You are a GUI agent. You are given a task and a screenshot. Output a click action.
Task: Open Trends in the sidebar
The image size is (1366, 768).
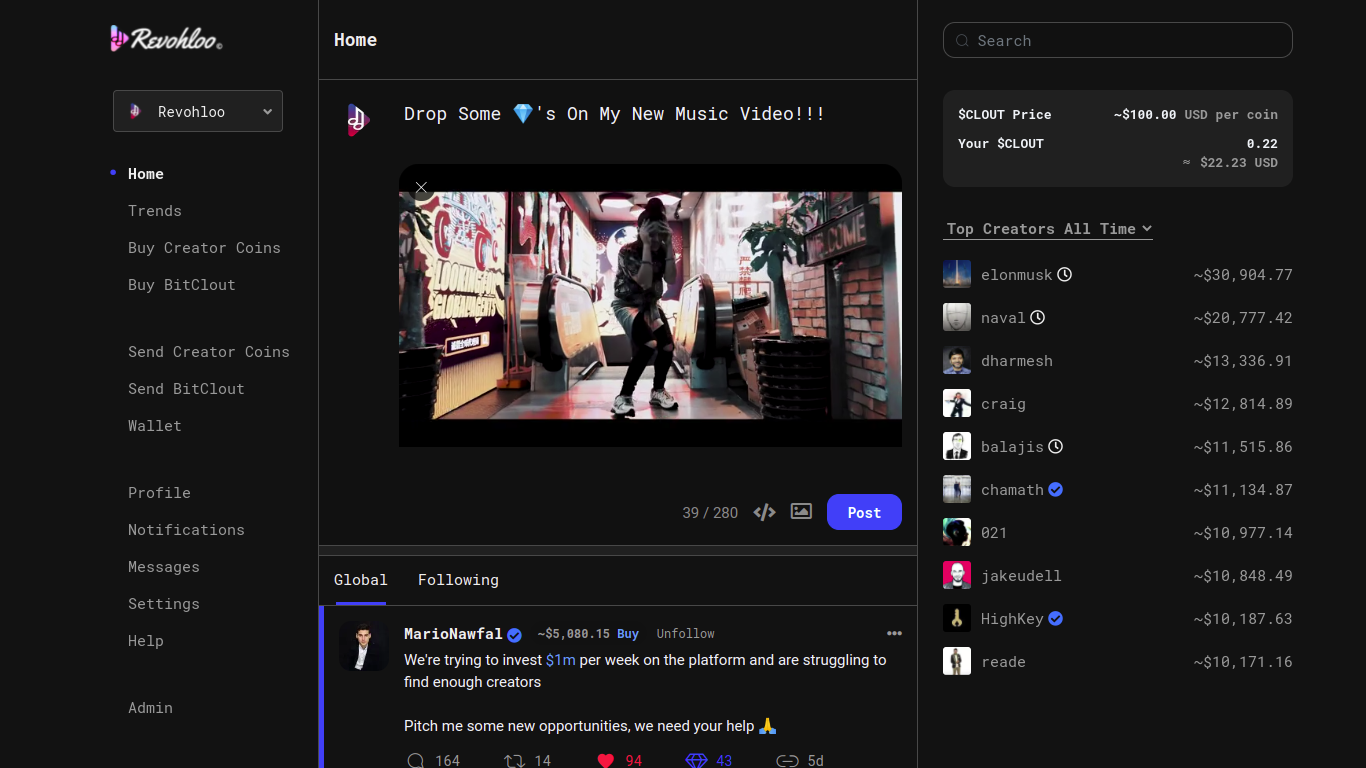pos(155,211)
